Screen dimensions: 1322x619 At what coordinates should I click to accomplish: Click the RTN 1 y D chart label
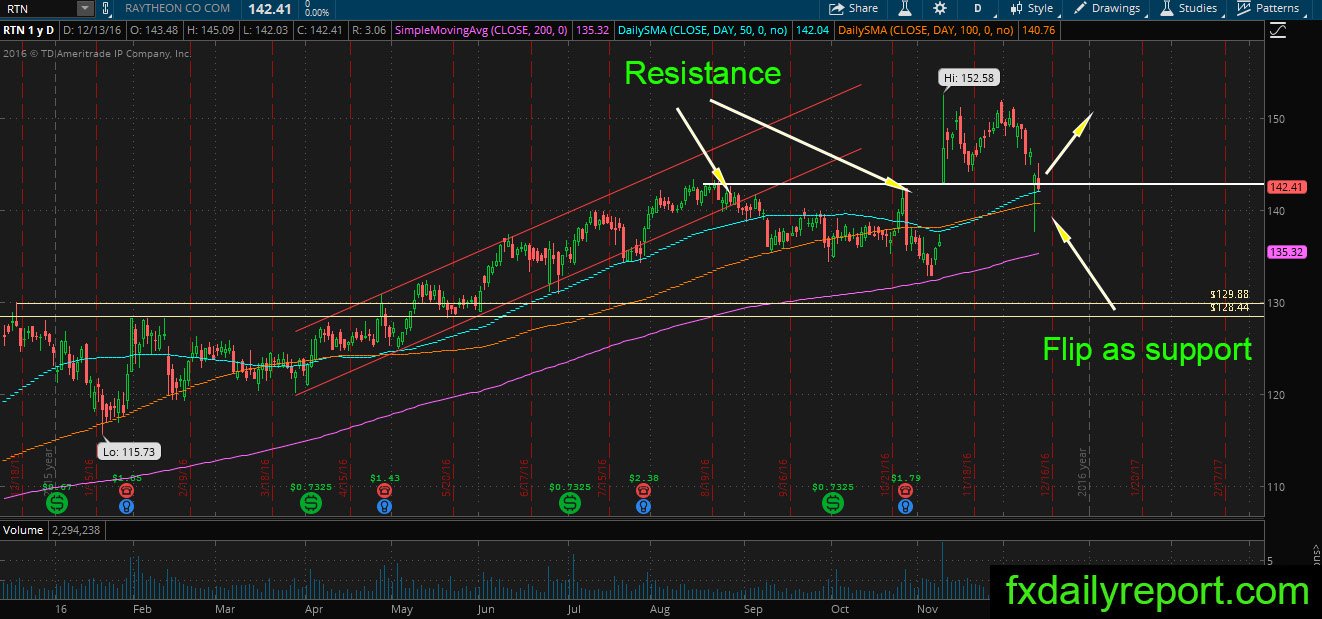[30, 31]
